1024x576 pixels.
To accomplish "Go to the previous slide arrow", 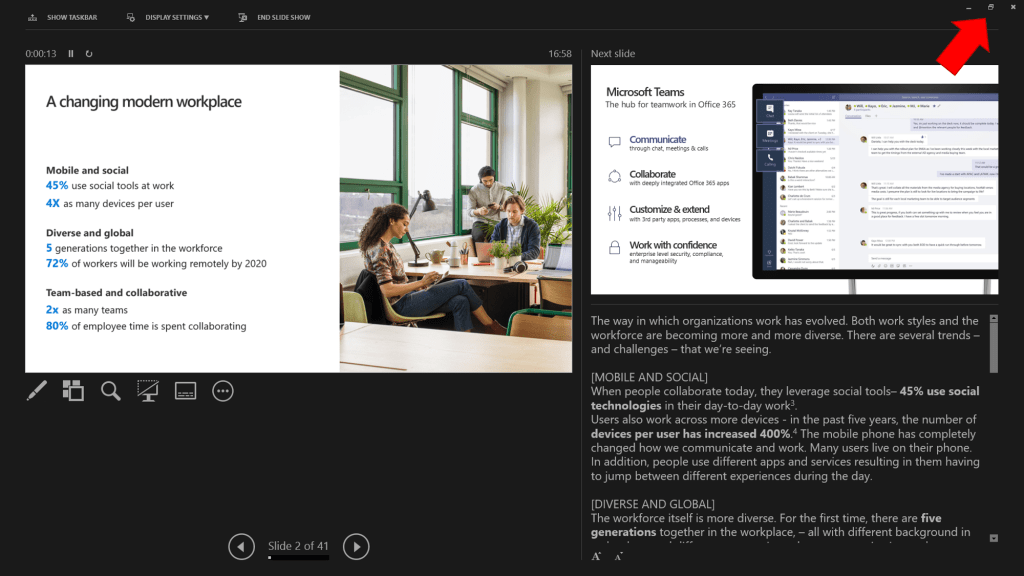I will point(241,546).
